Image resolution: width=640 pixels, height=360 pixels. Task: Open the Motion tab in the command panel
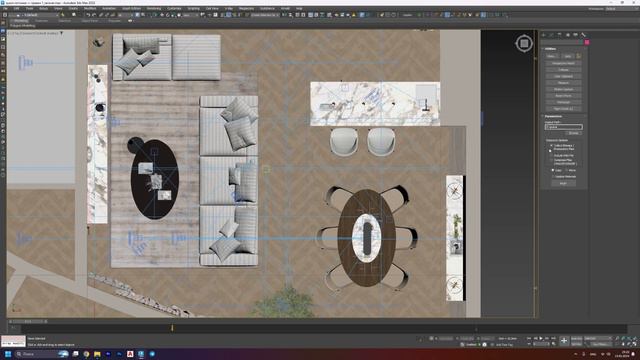(567, 35)
